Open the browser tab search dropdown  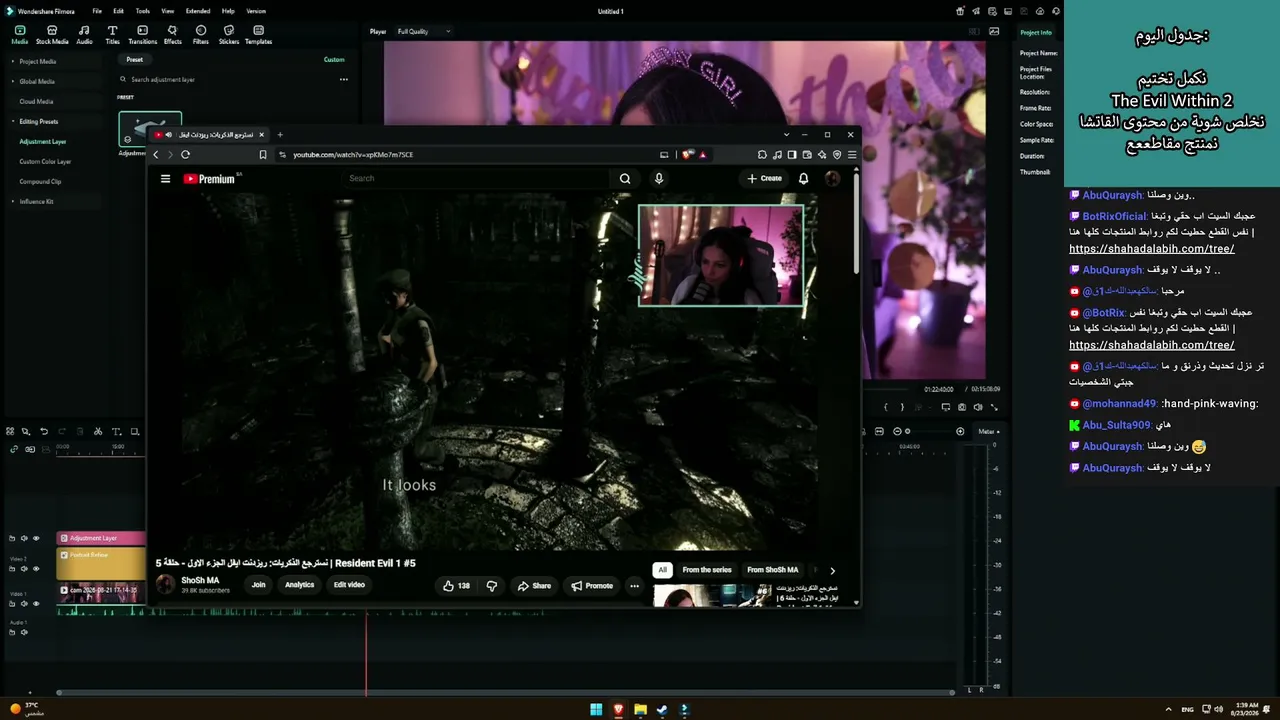tap(786, 135)
